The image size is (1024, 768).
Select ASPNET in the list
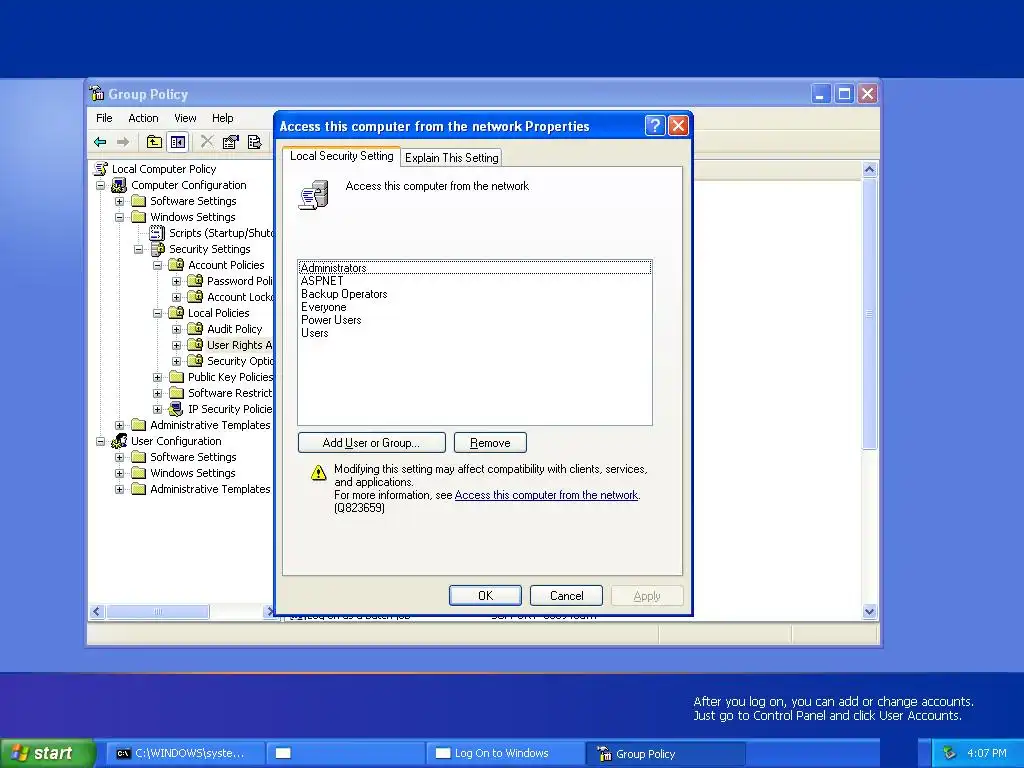[x=475, y=281]
